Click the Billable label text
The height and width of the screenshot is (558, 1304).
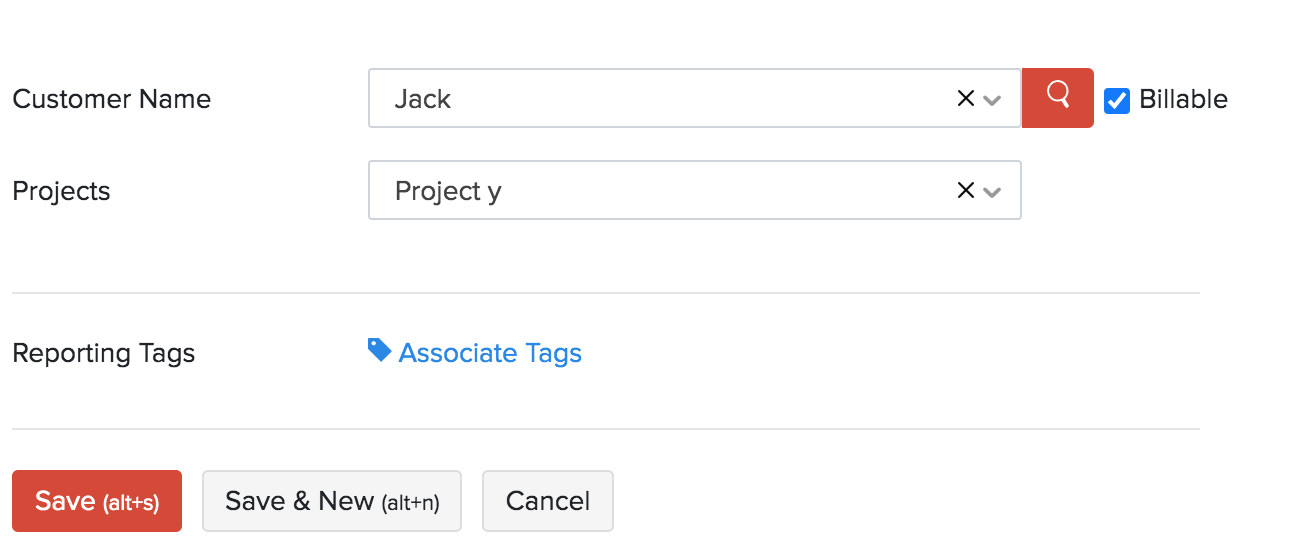coord(1183,99)
